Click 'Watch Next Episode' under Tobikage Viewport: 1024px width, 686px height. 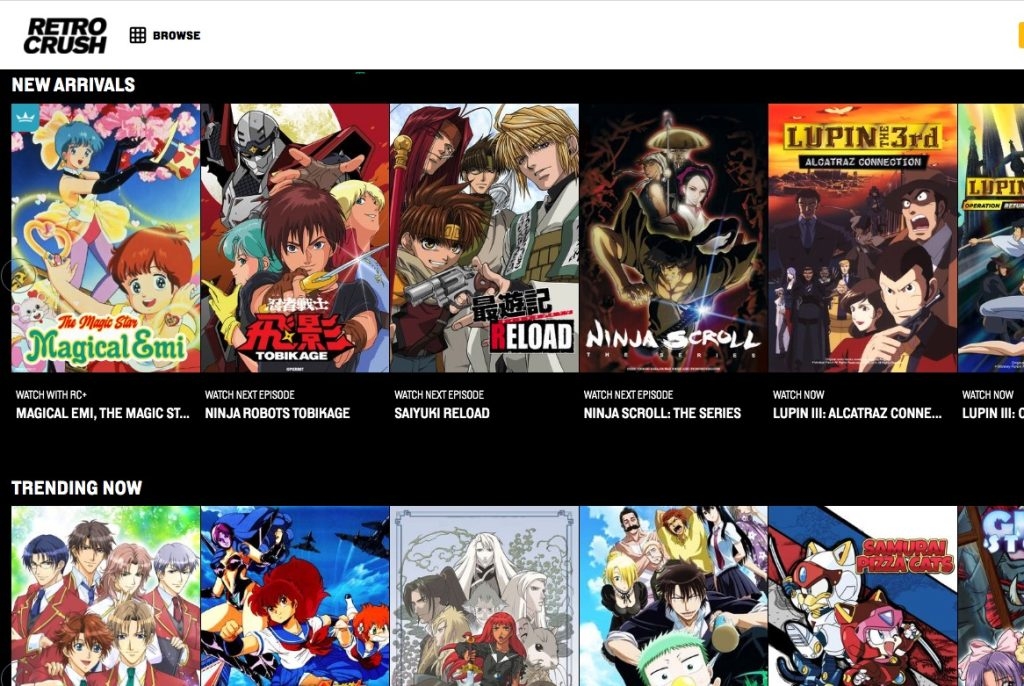249,395
